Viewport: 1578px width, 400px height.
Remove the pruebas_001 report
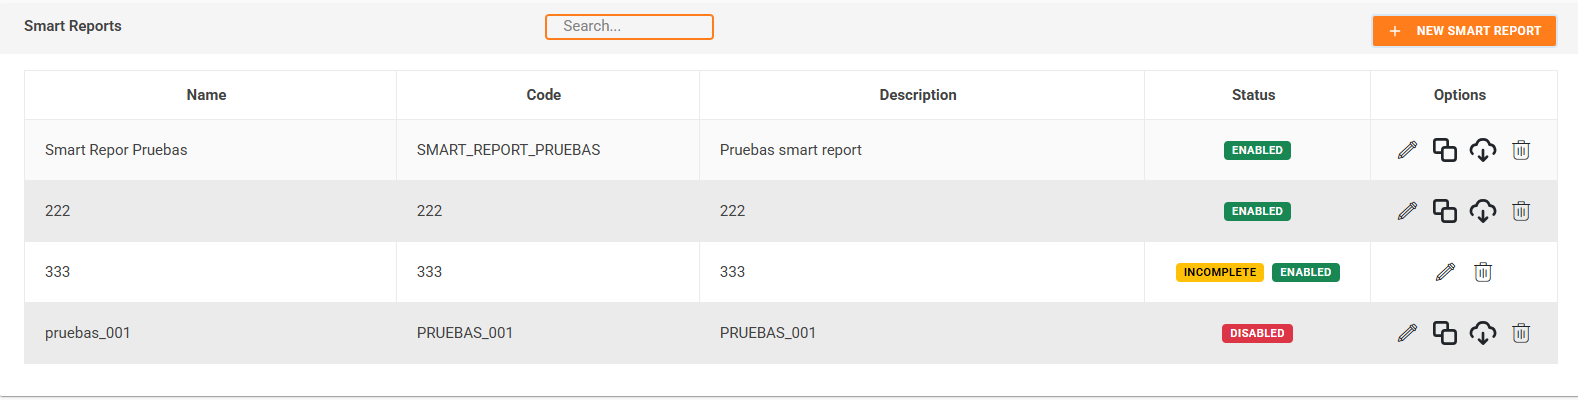[1521, 333]
